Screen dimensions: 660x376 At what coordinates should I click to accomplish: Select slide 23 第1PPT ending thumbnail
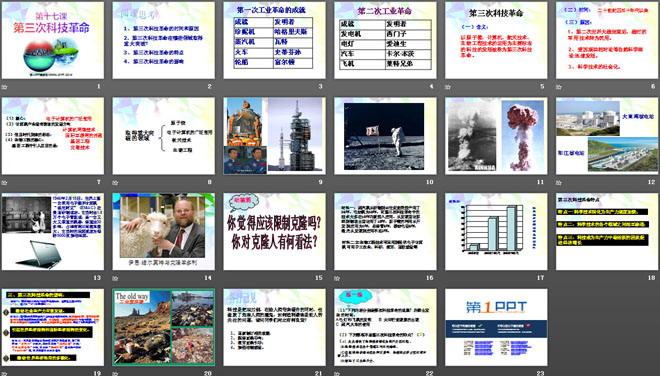(x=496, y=327)
